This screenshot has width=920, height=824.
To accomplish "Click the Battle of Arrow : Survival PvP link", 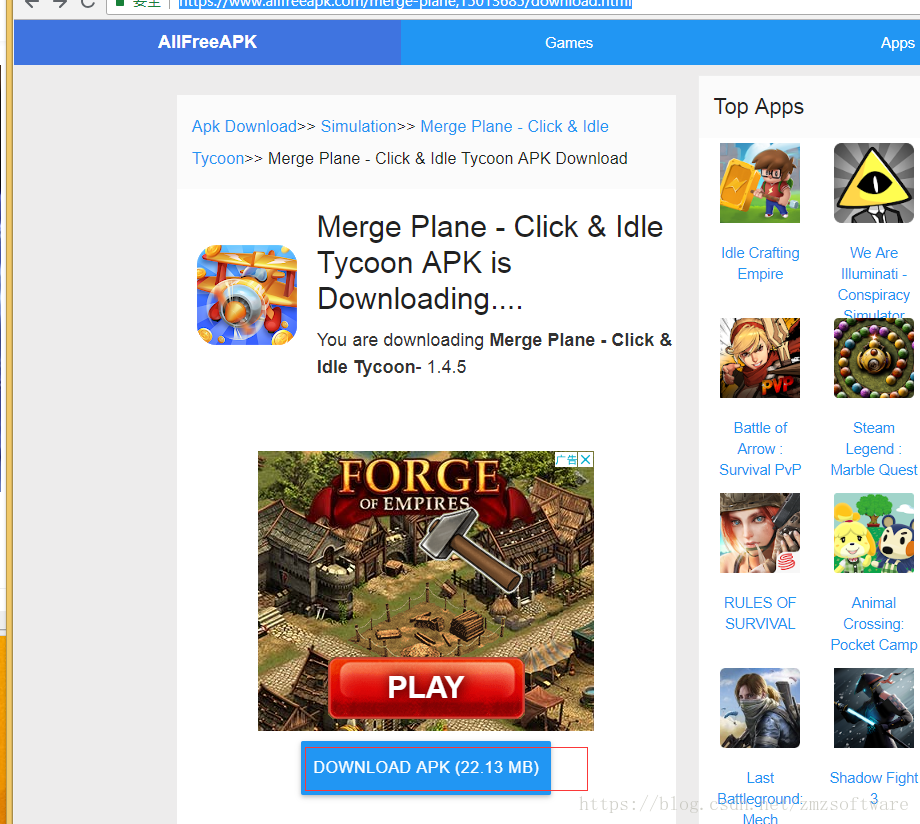I will pyautogui.click(x=760, y=449).
